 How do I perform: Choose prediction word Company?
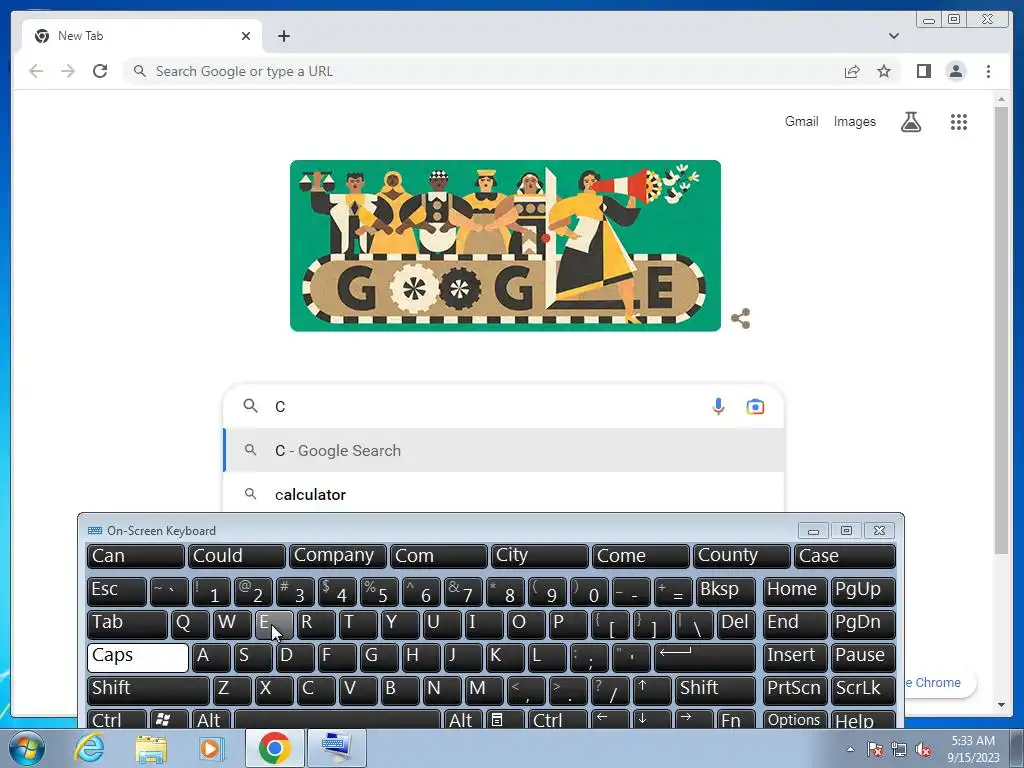pos(338,556)
